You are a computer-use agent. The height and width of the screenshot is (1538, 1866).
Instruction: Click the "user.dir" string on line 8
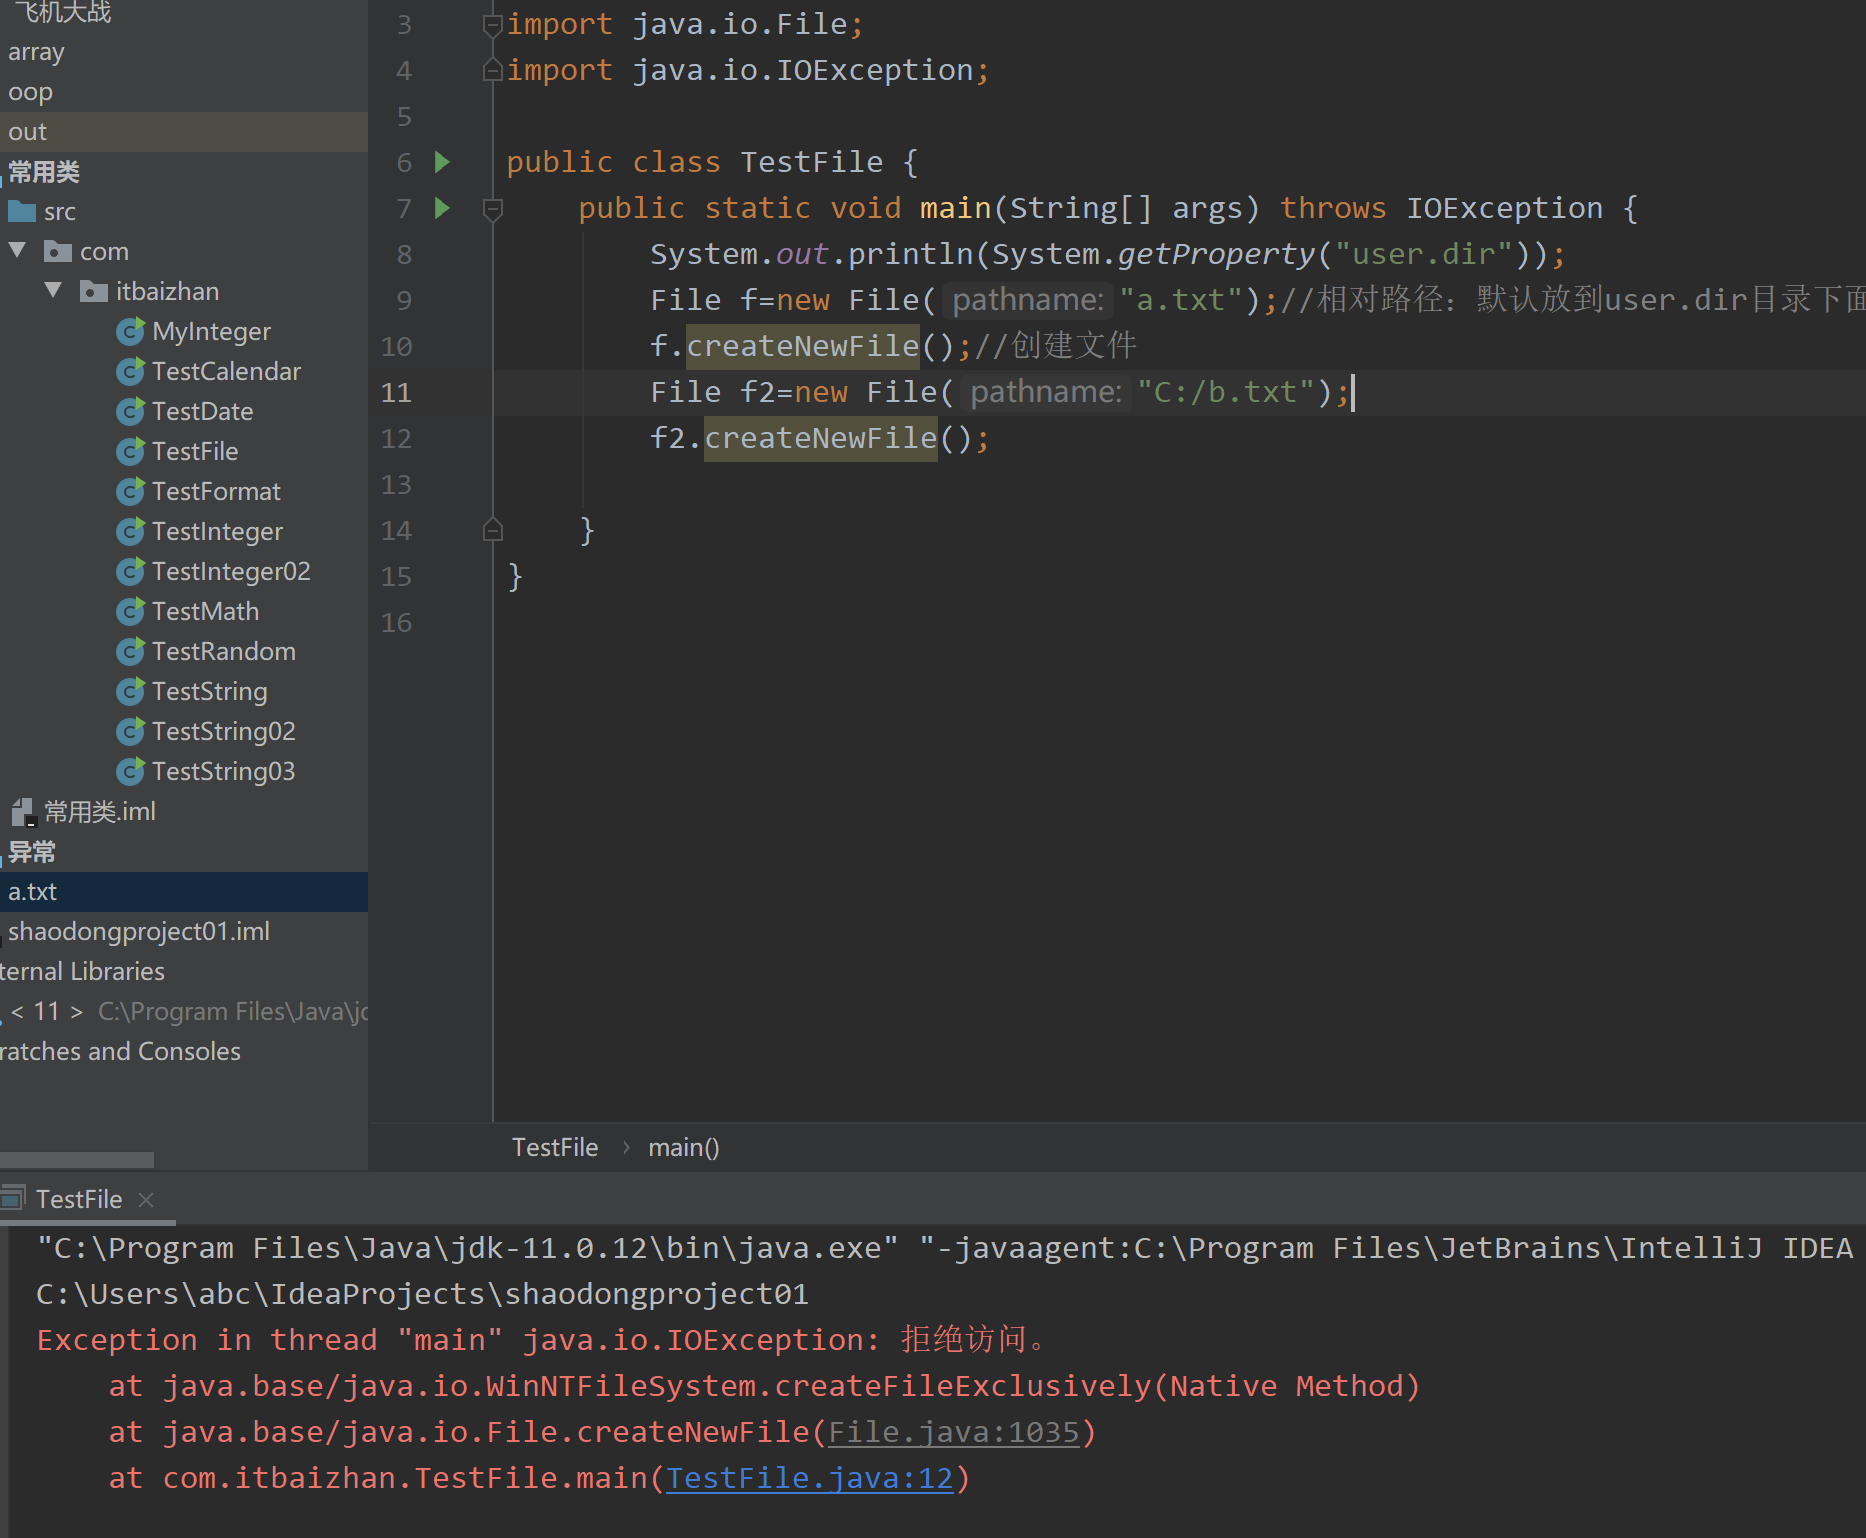pyautogui.click(x=1424, y=254)
